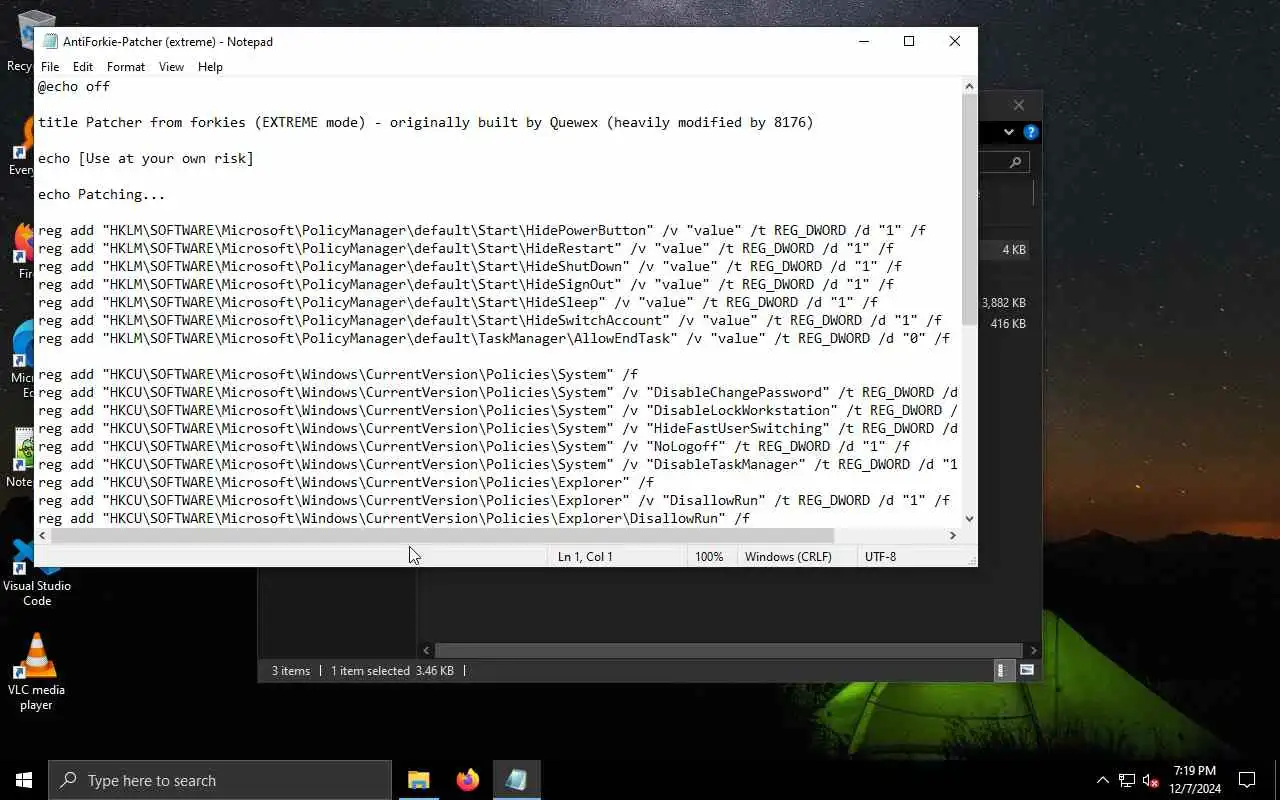
Task: Click the HideSleep registry line
Action: click(458, 303)
